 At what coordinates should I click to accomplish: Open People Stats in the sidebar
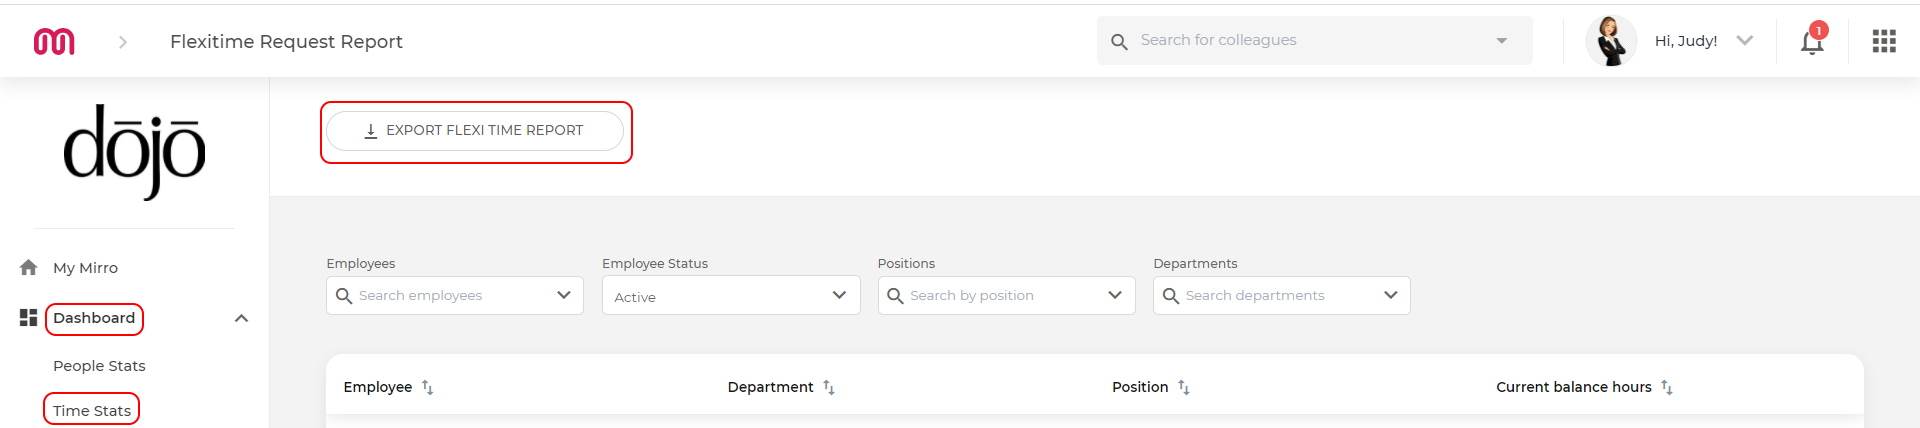point(99,366)
